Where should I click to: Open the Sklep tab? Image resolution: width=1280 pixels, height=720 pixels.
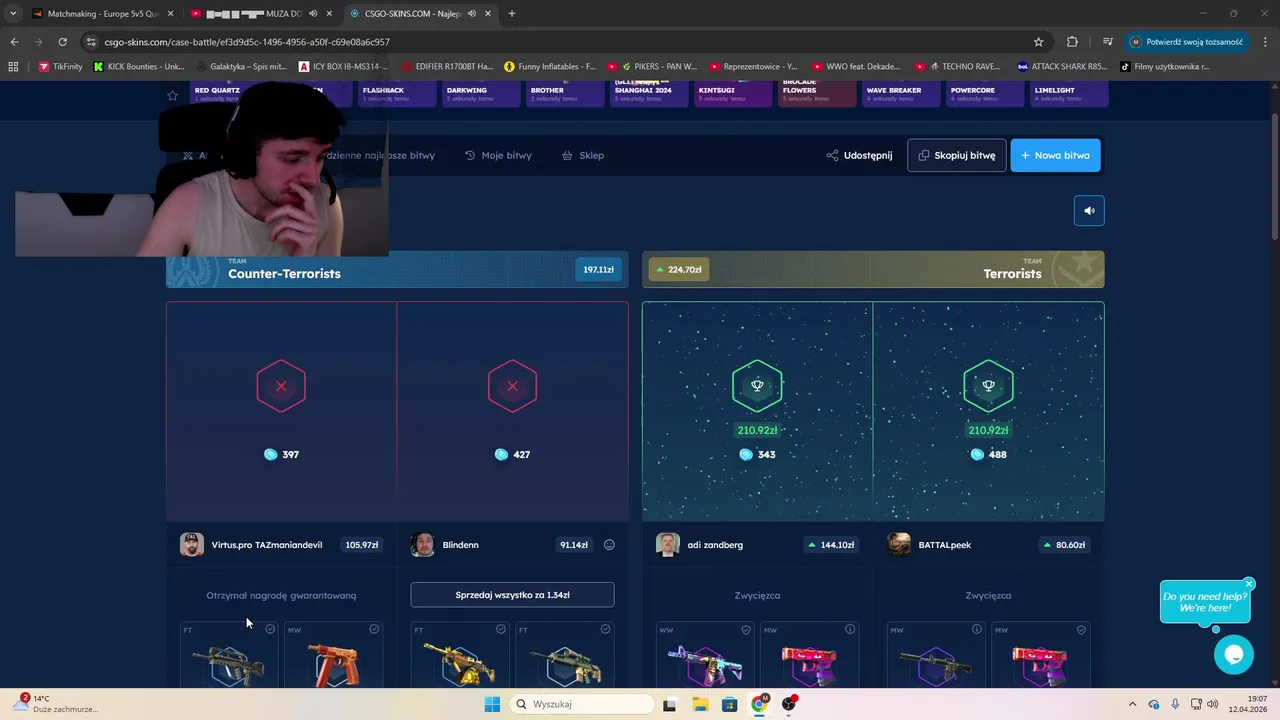[x=583, y=155]
